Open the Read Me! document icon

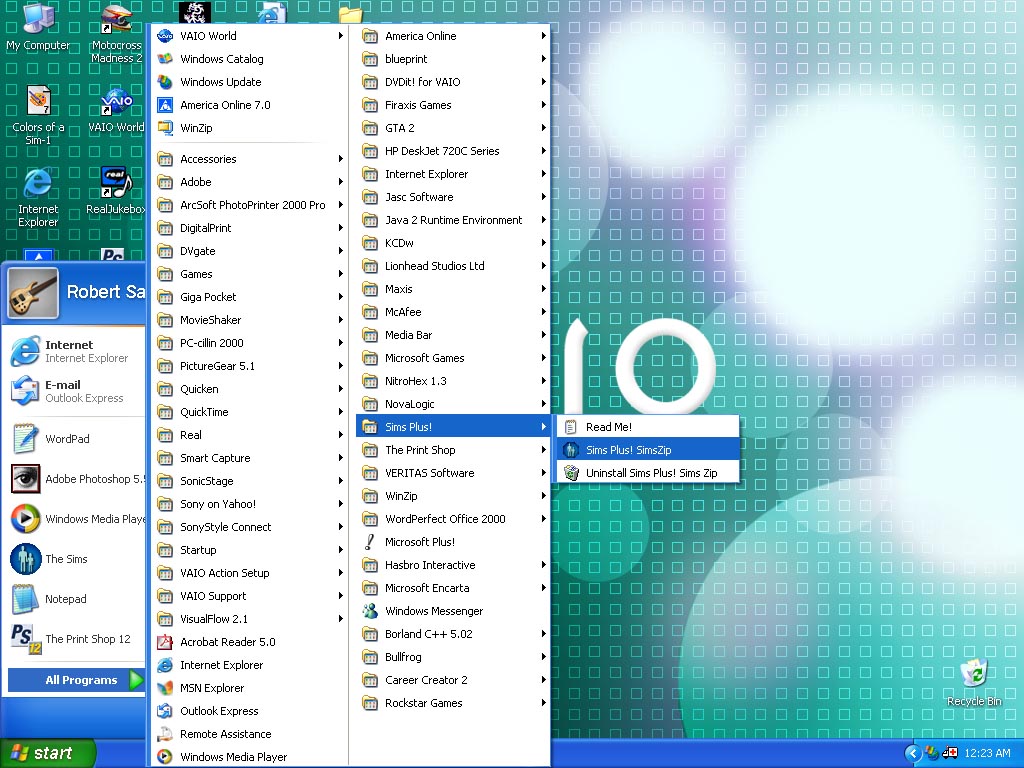tap(571, 427)
